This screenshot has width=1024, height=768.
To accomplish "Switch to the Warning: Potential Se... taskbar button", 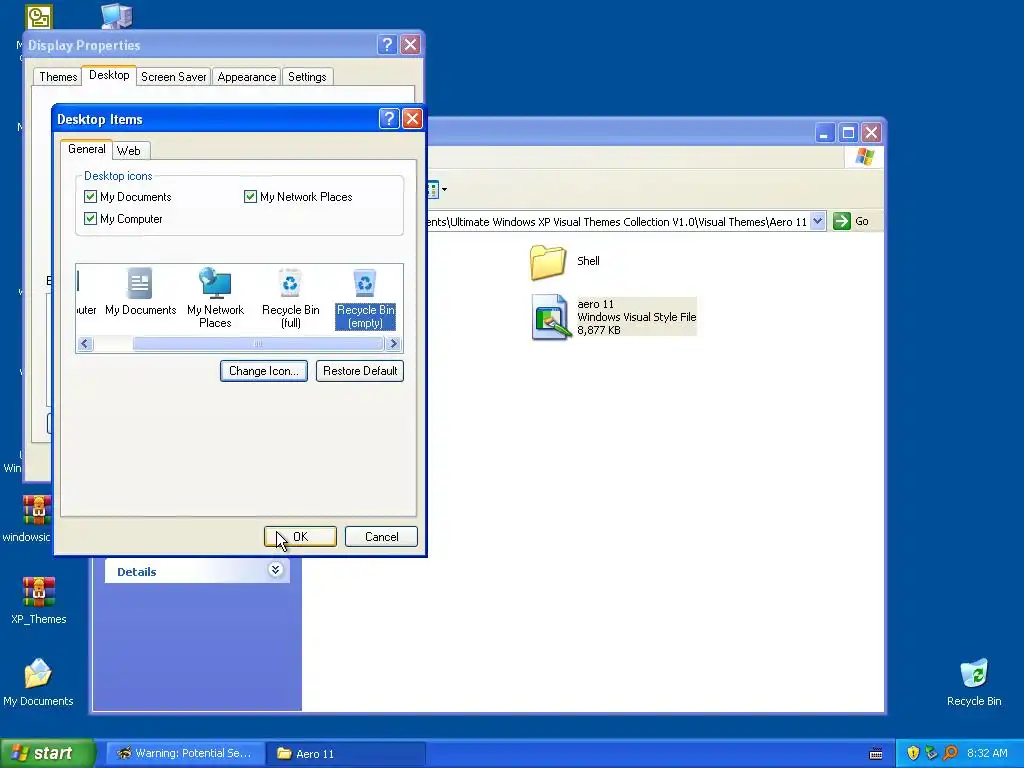I will [x=185, y=753].
